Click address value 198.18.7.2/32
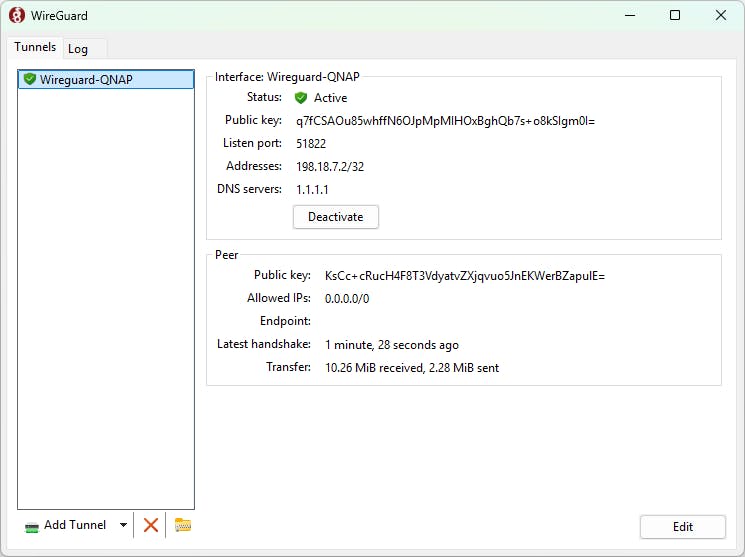 click(330, 167)
